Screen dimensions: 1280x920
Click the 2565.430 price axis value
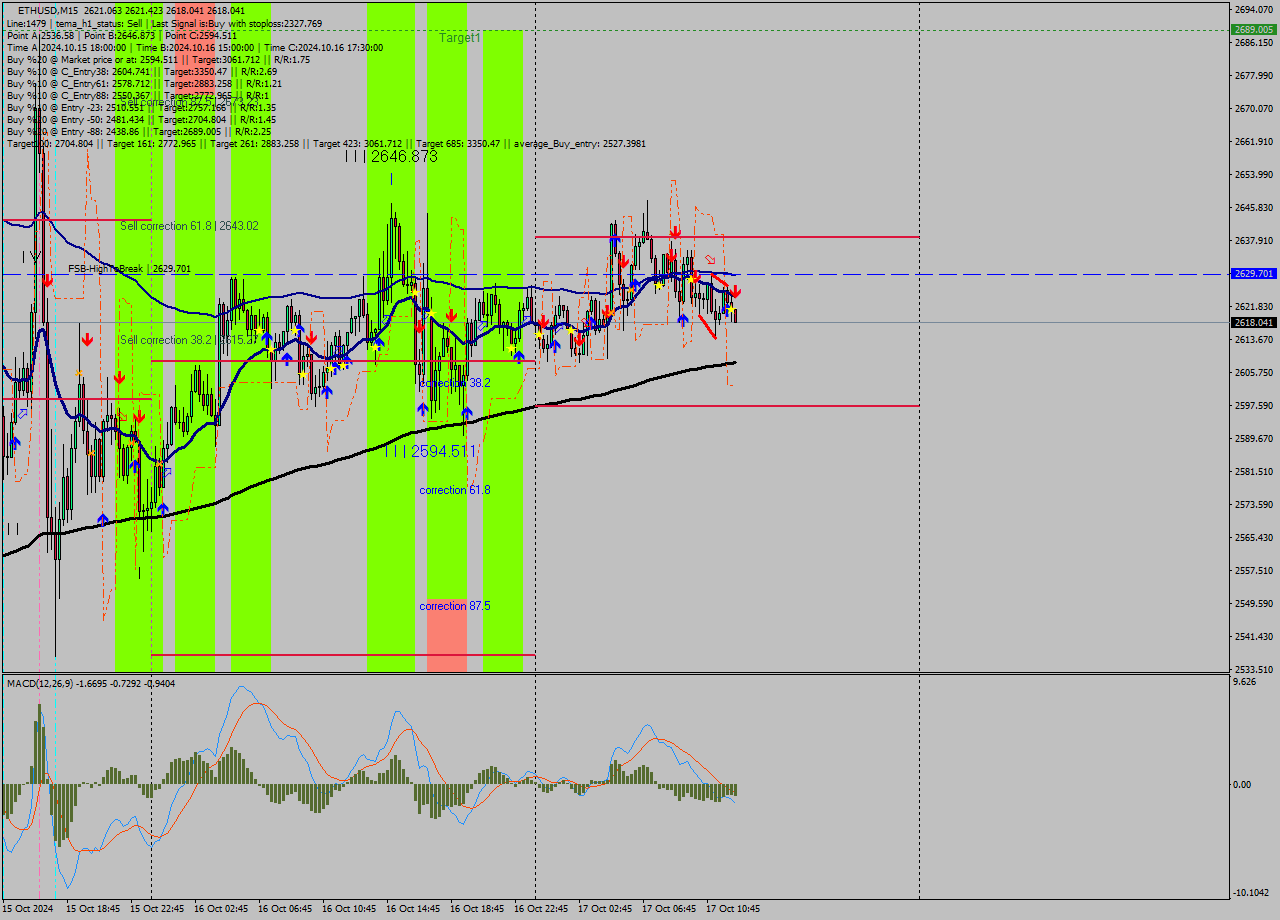pyautogui.click(x=1253, y=537)
